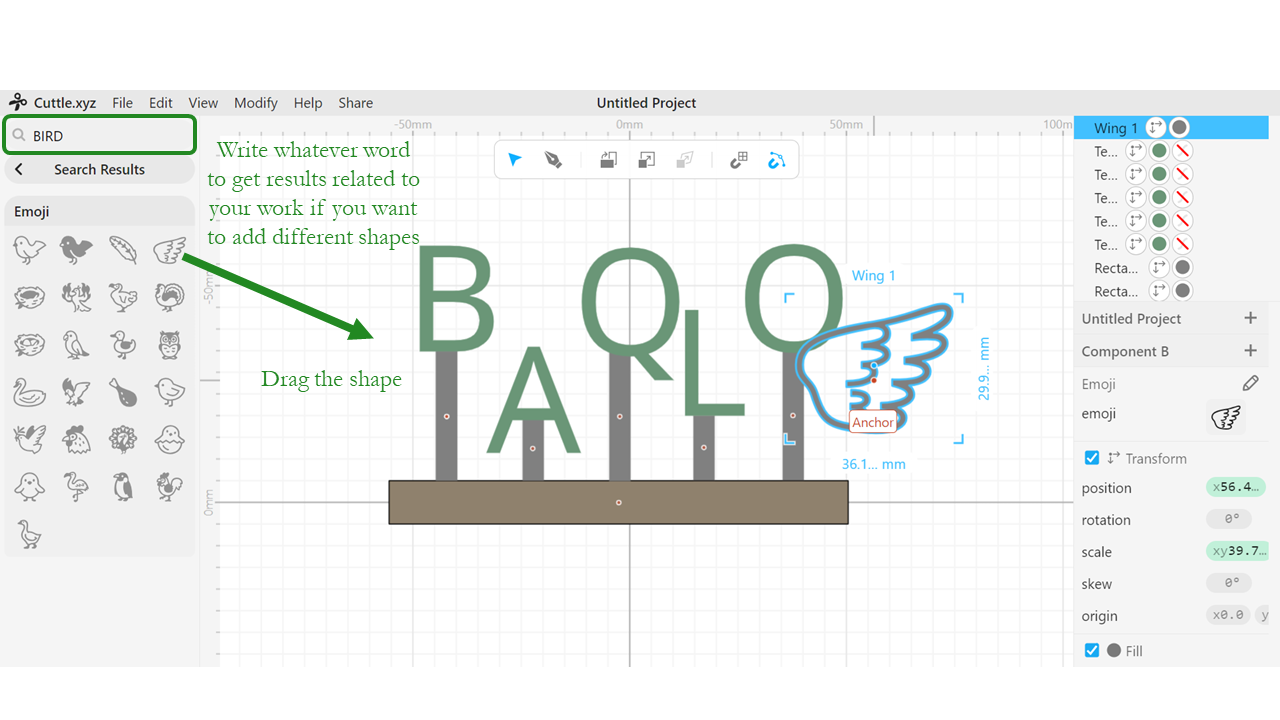Toggle the Transform checkbox
1280x720 pixels.
pos(1092,458)
